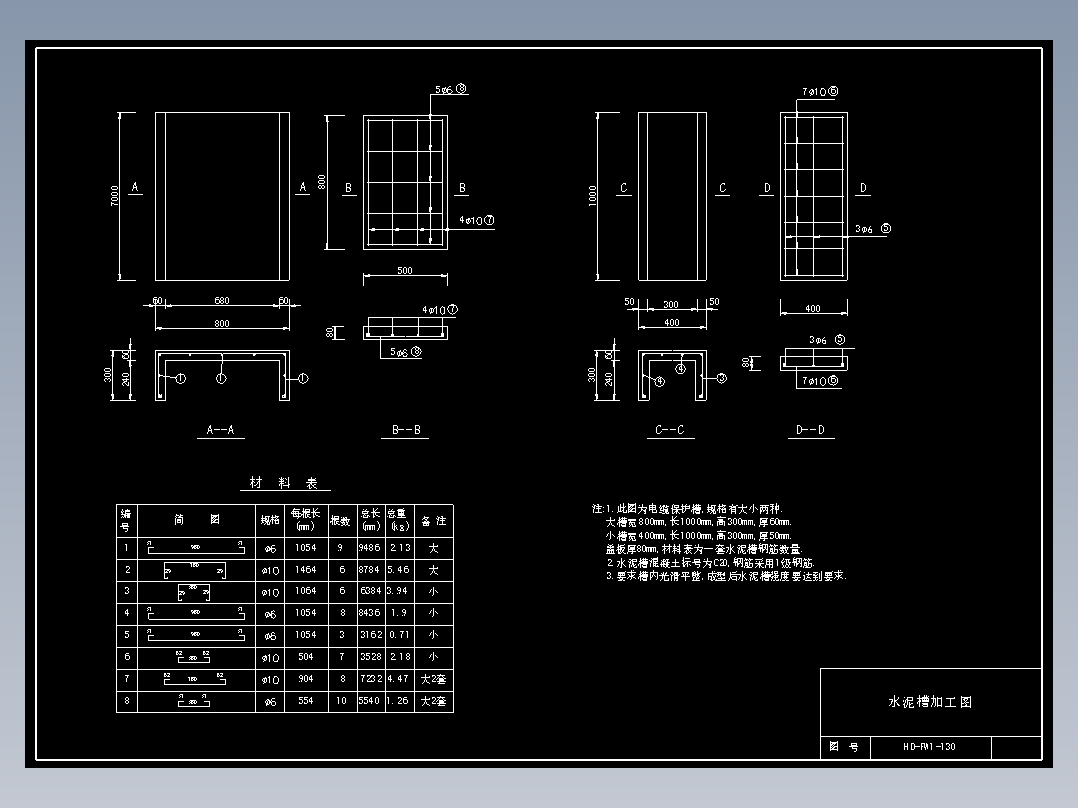
Task: Select the 7000 vertical dimension
Action: [115, 195]
